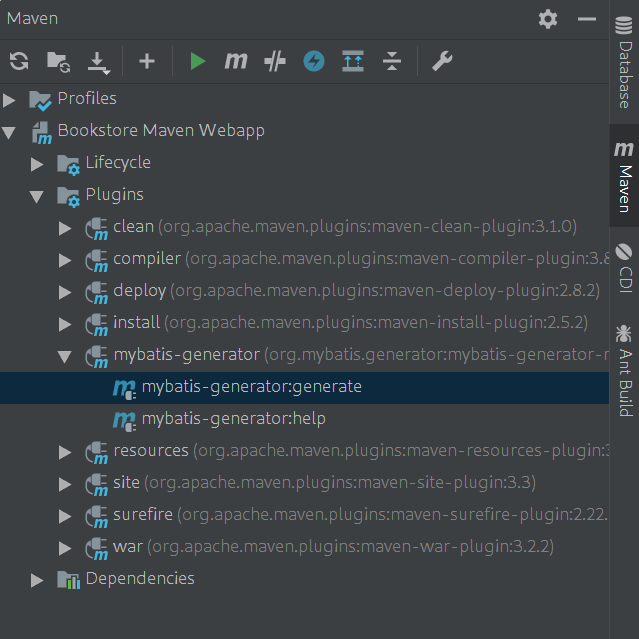
Task: Select the 'Lifecycle' label
Action: tap(118, 163)
